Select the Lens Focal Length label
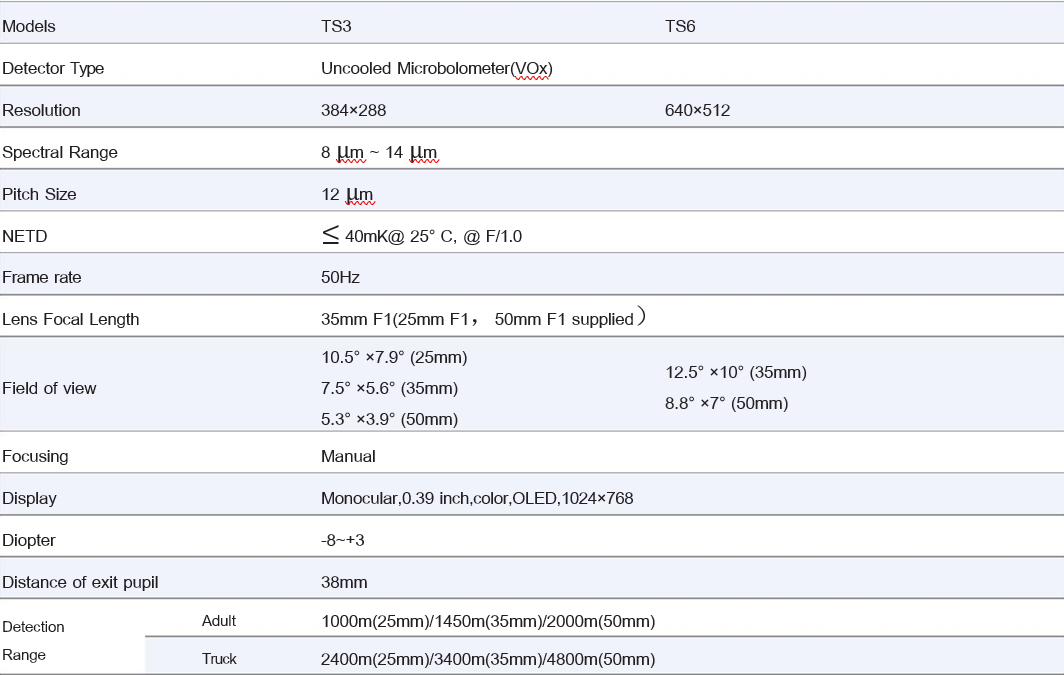Viewport: 1064px width, 675px height. (x=71, y=319)
